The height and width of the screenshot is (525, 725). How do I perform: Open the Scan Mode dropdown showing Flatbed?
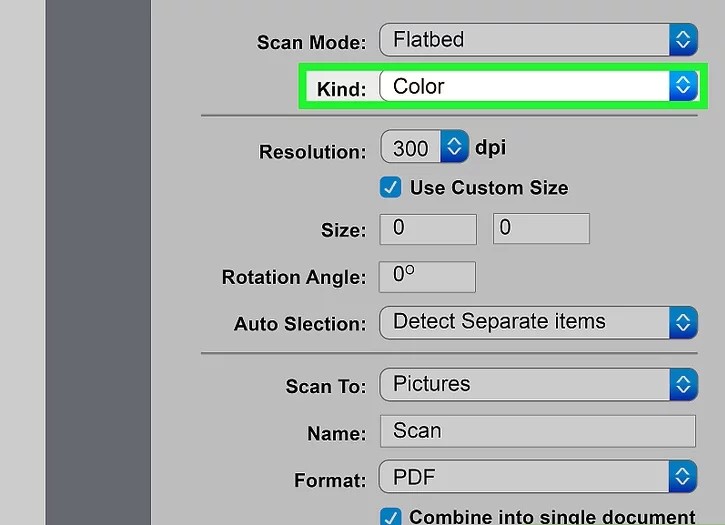(x=525, y=40)
